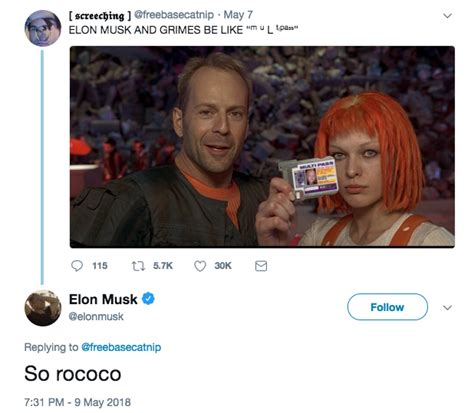Viewport: 474px width, 413px height.
Task: Open Elon Musk's profile avatar
Action: click(43, 308)
